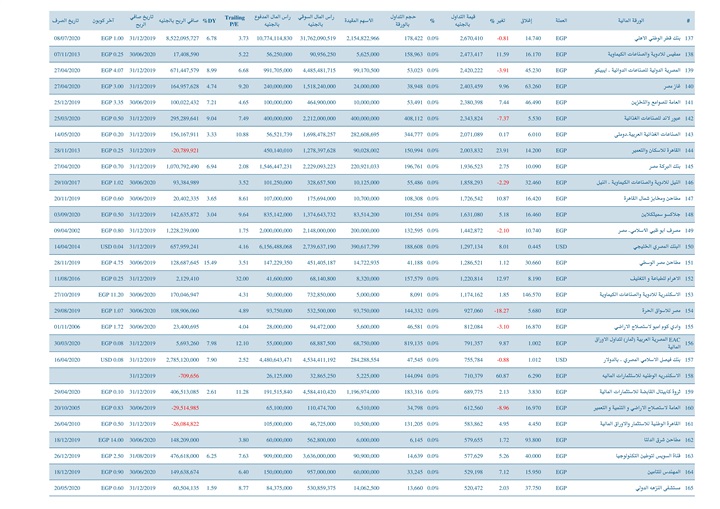Select row number 141

tap(689, 103)
